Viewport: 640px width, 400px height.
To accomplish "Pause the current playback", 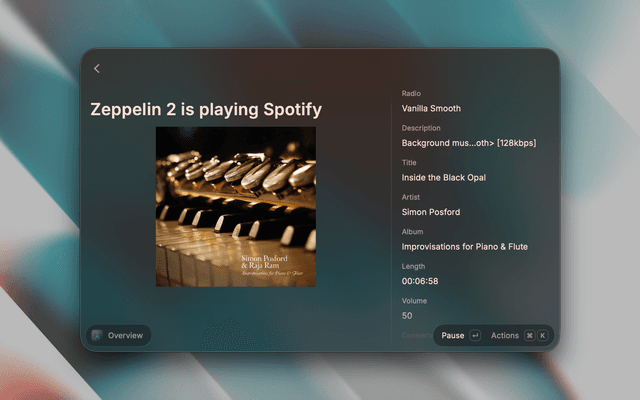I will (x=453, y=336).
